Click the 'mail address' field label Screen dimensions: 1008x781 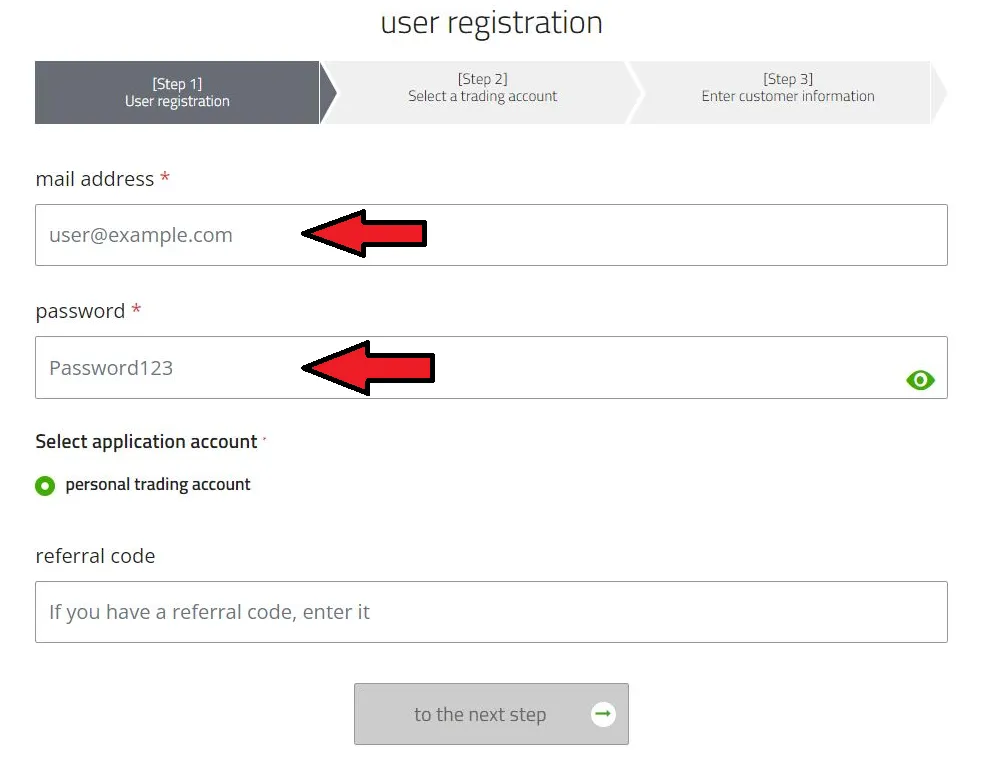94,179
